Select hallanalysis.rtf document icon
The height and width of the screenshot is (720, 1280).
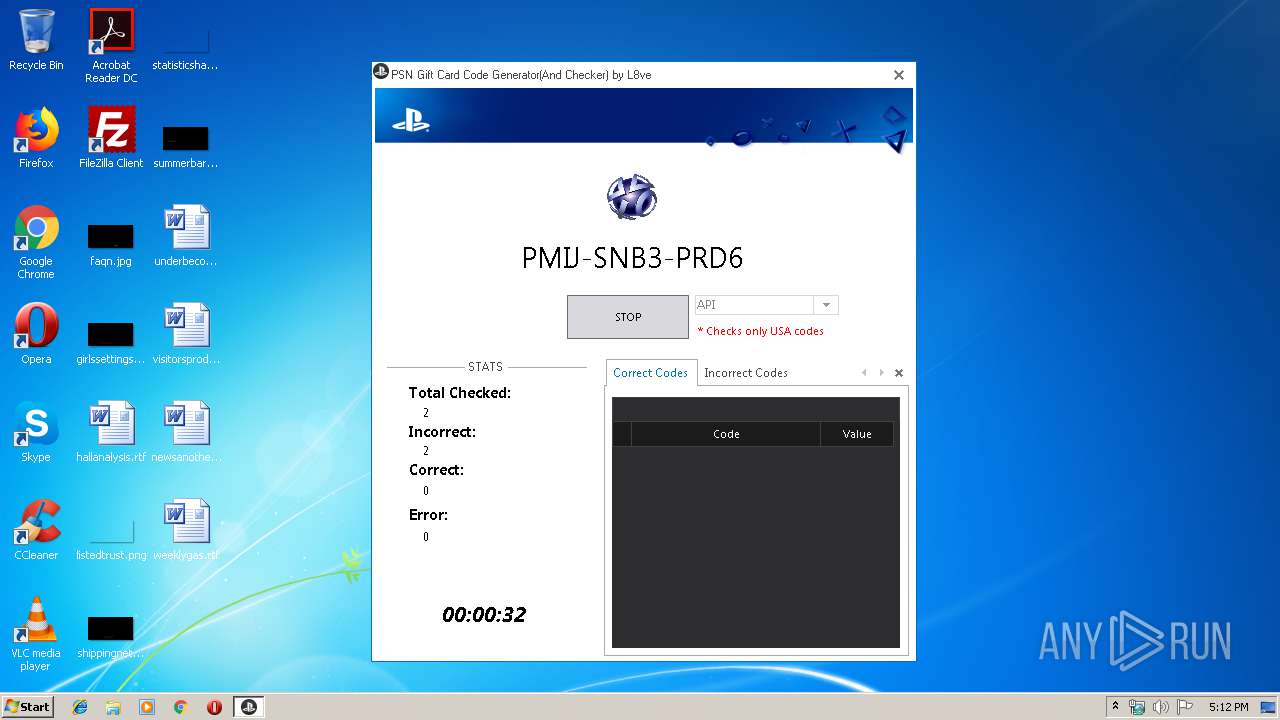[x=111, y=432]
